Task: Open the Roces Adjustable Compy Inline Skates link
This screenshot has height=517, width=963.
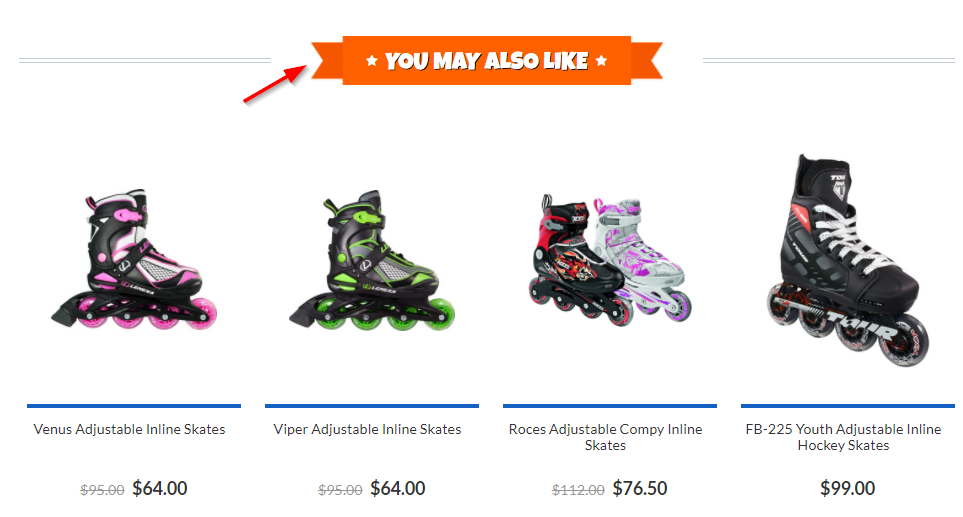Action: click(x=606, y=437)
